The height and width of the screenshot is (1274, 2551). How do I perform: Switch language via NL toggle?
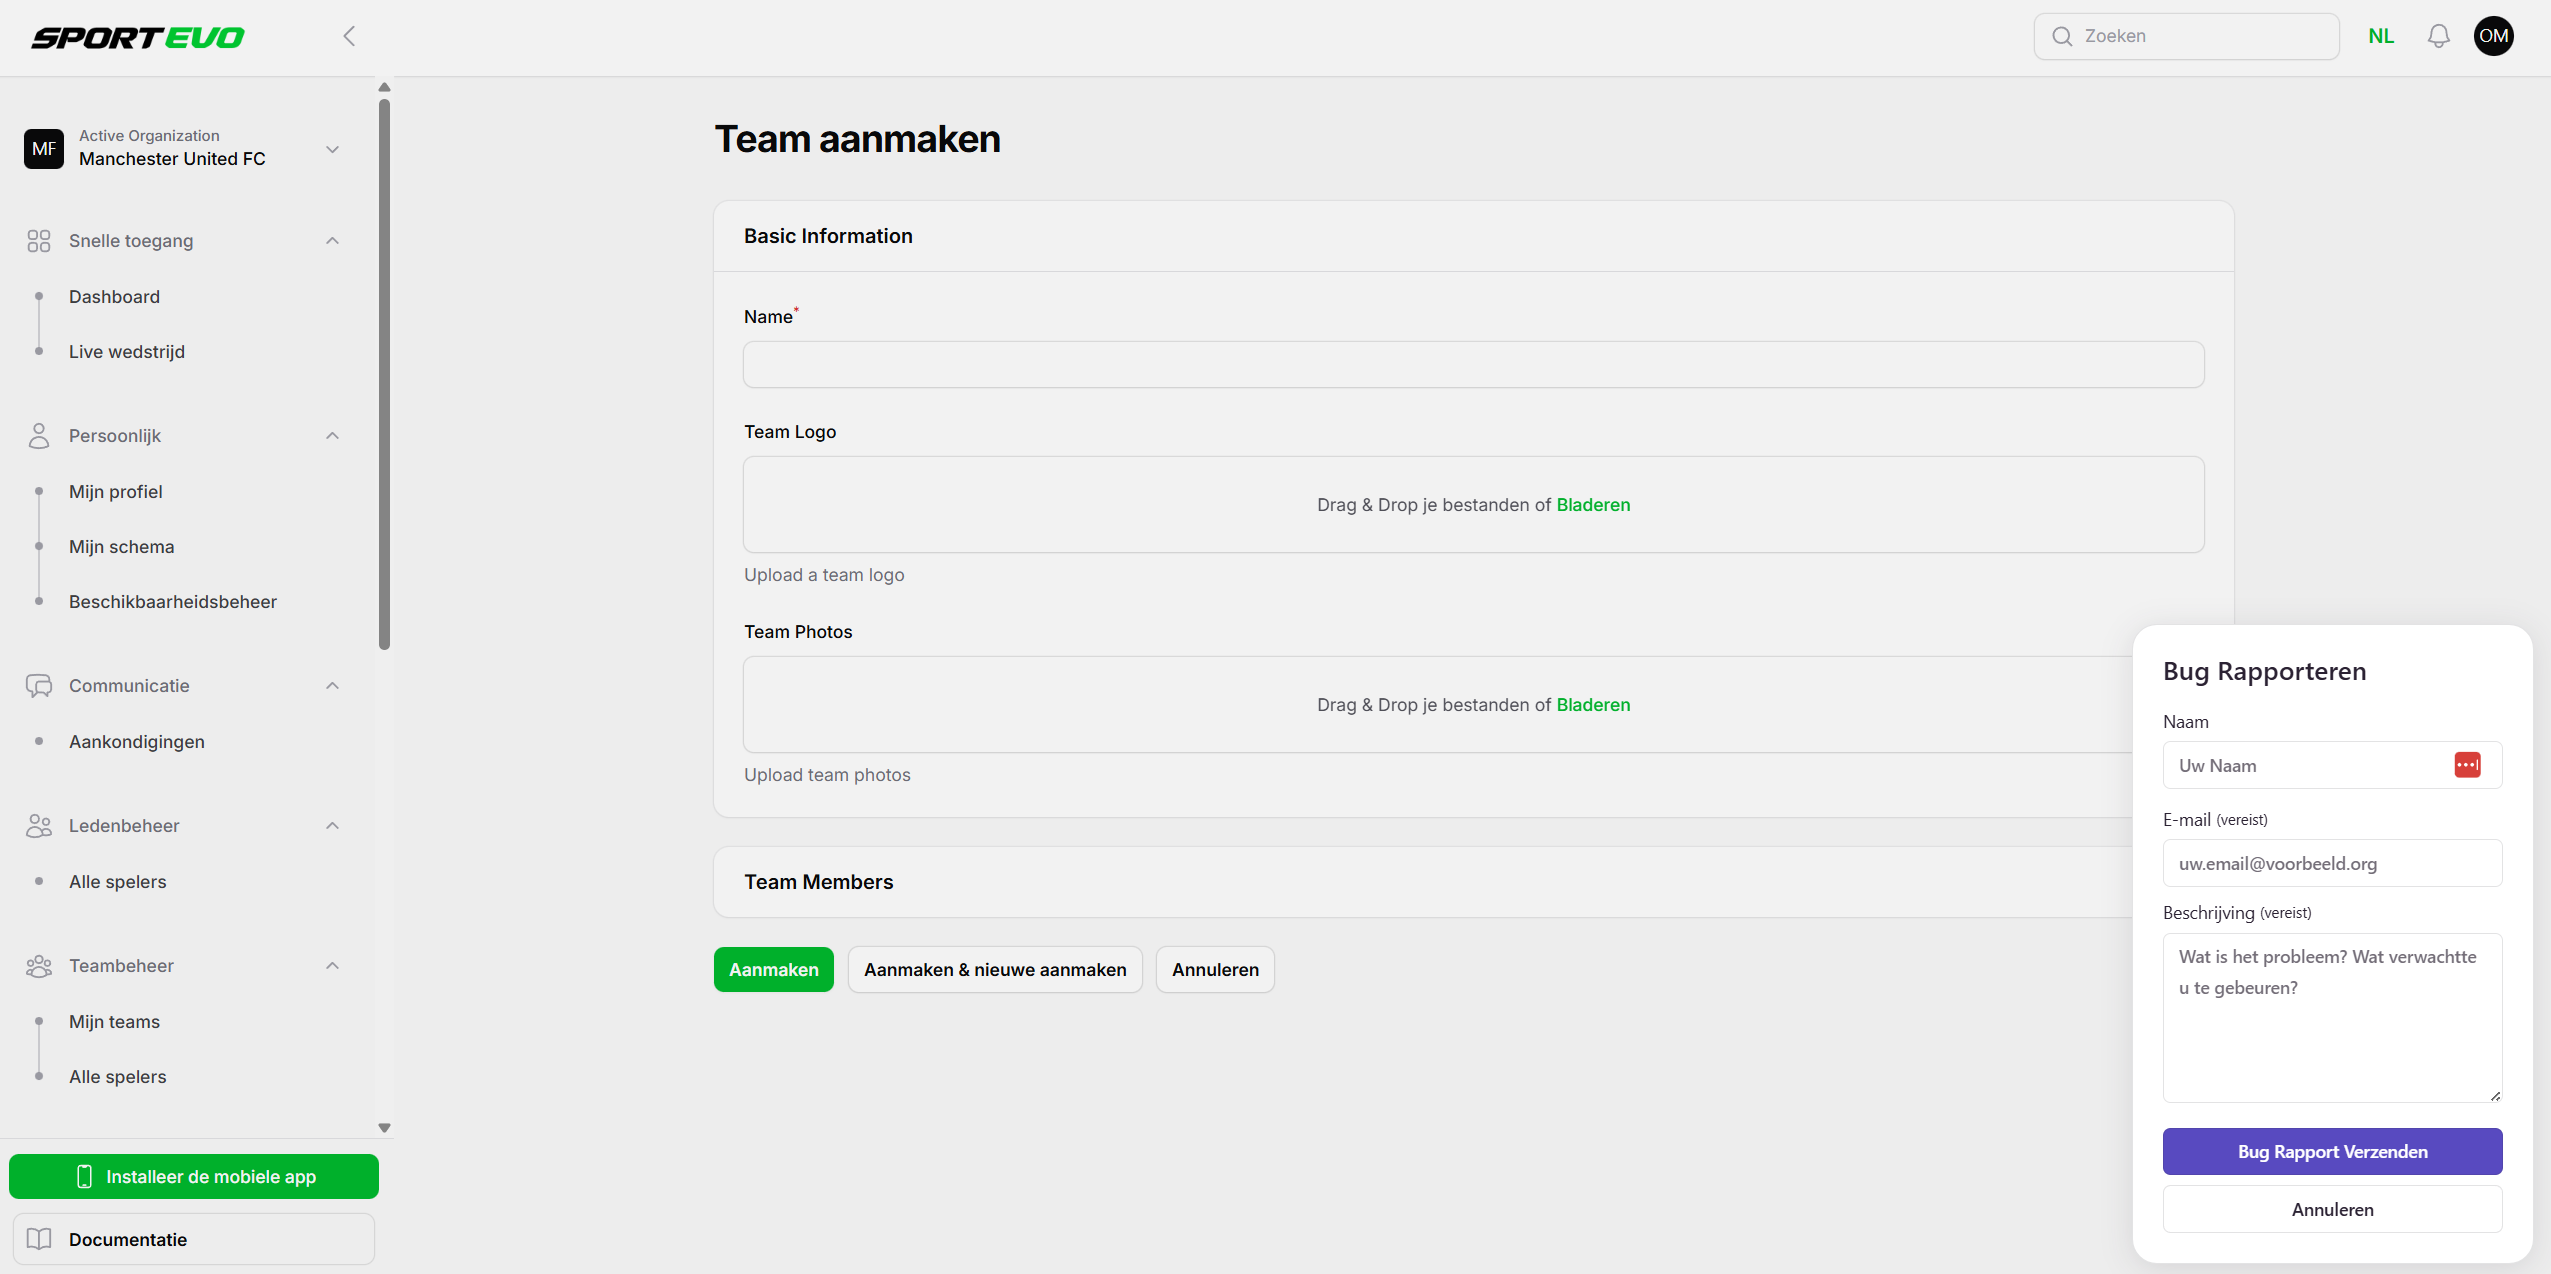point(2381,36)
